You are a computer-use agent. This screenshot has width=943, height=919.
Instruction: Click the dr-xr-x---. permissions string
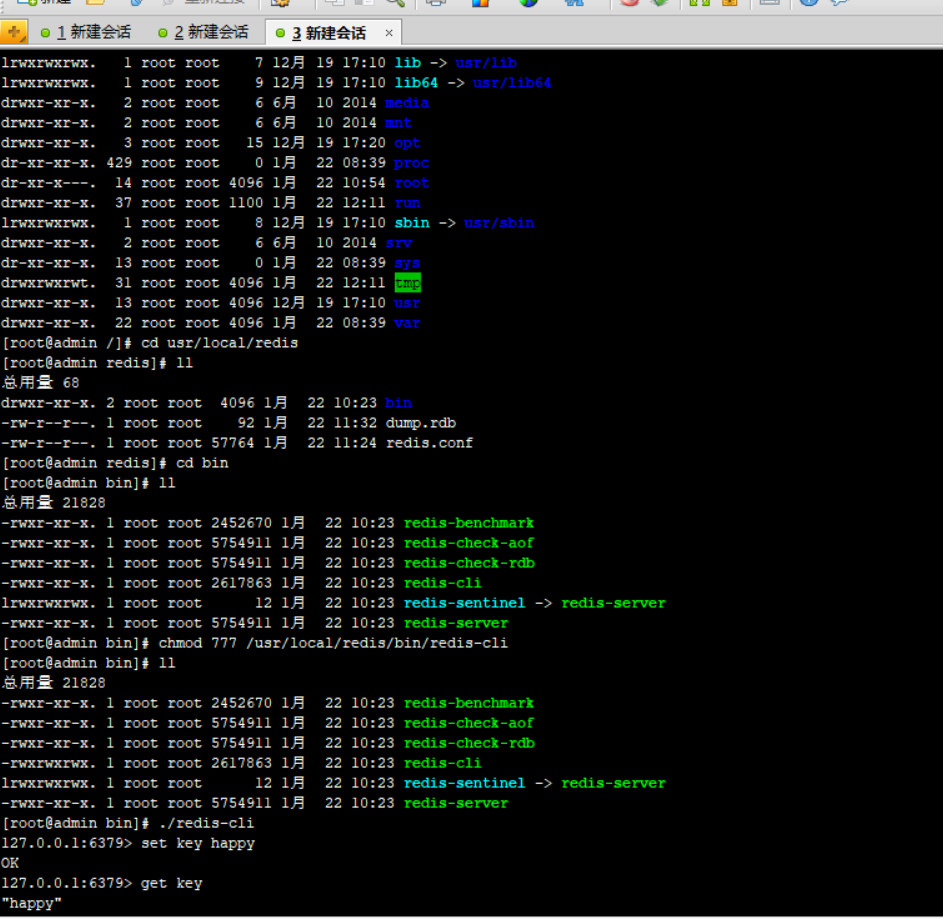pyautogui.click(x=48, y=183)
